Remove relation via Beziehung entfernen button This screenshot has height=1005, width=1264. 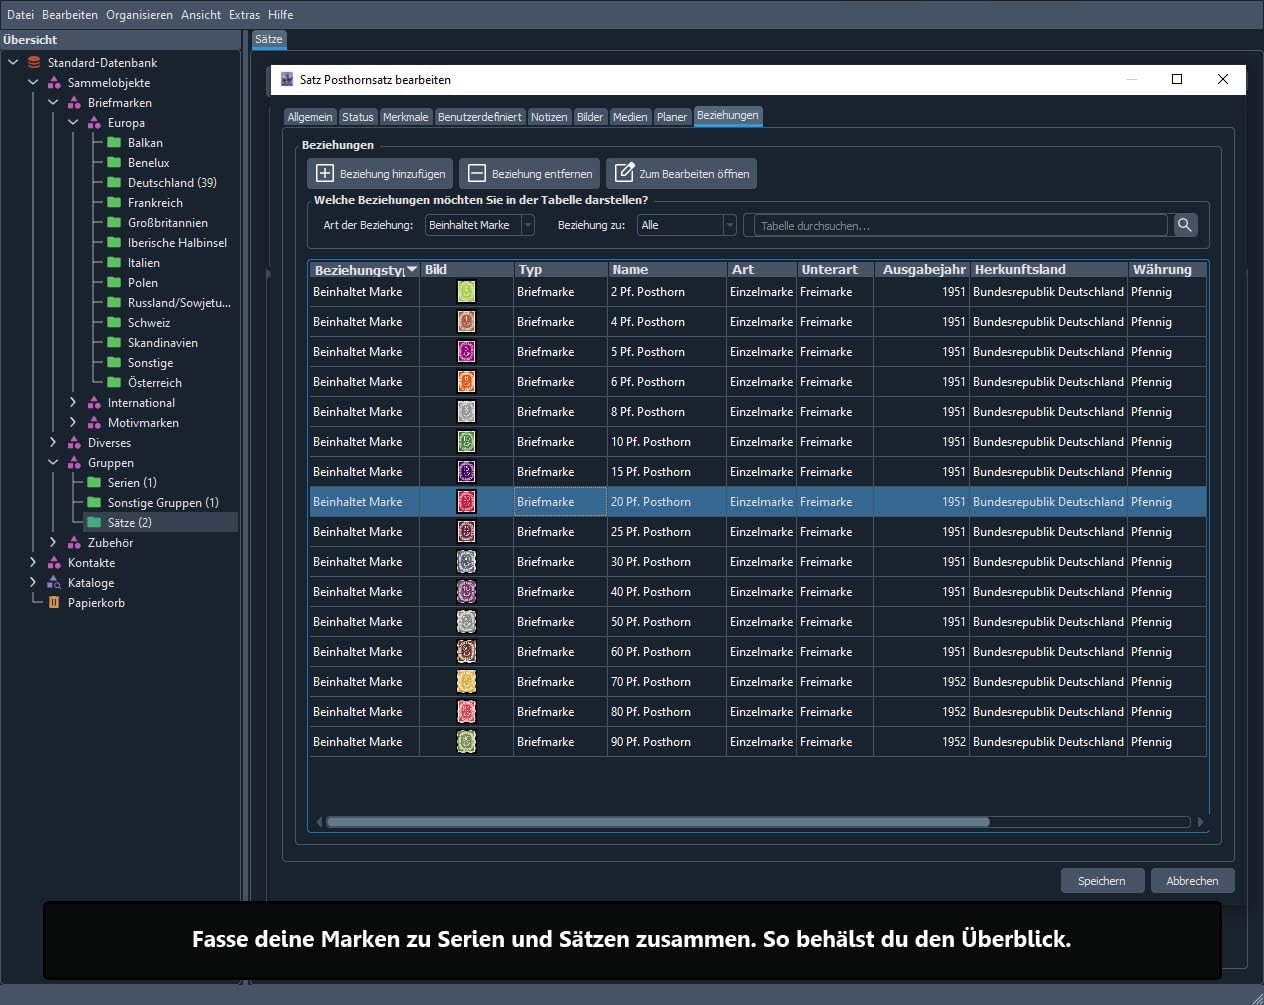pos(529,173)
